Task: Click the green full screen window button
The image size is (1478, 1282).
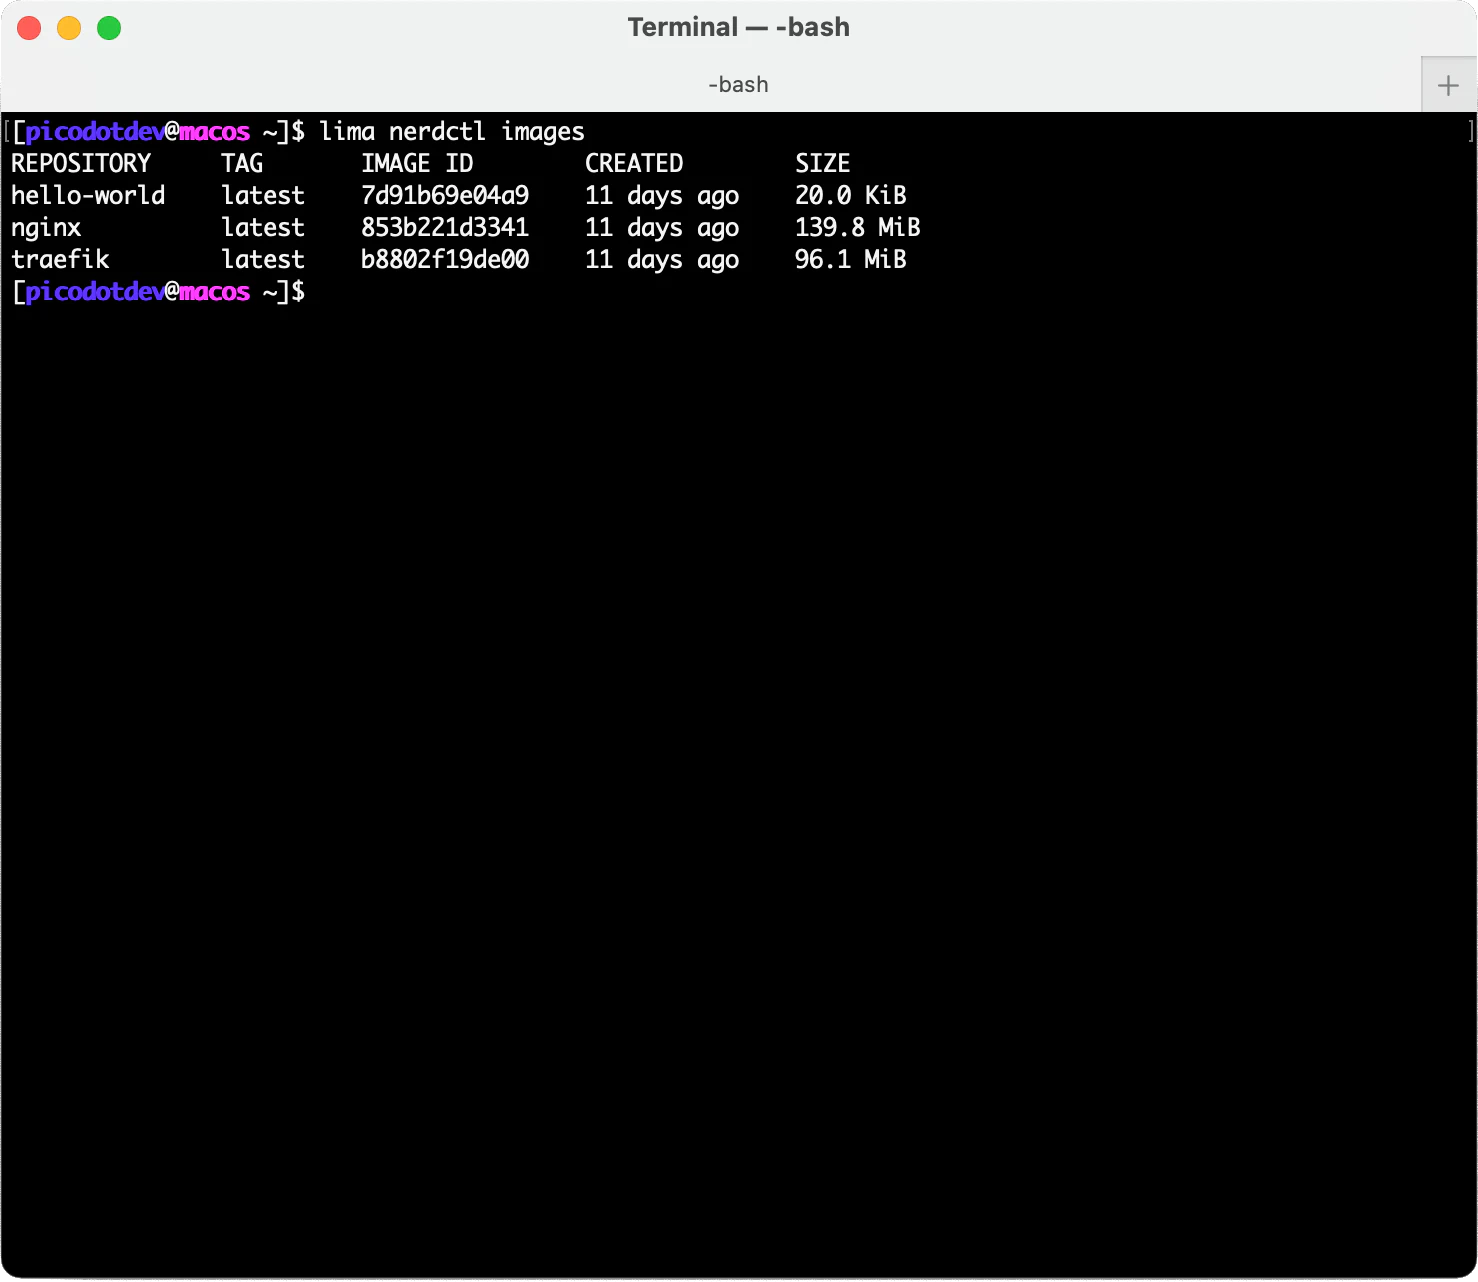Action: click(109, 28)
